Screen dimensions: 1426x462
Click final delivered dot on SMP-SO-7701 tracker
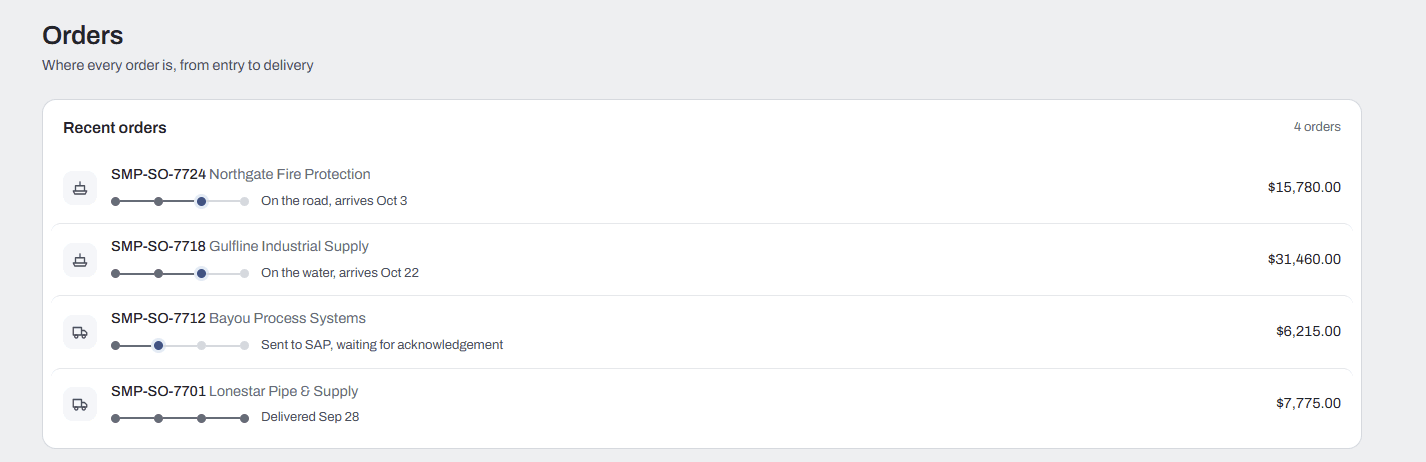[x=244, y=418]
